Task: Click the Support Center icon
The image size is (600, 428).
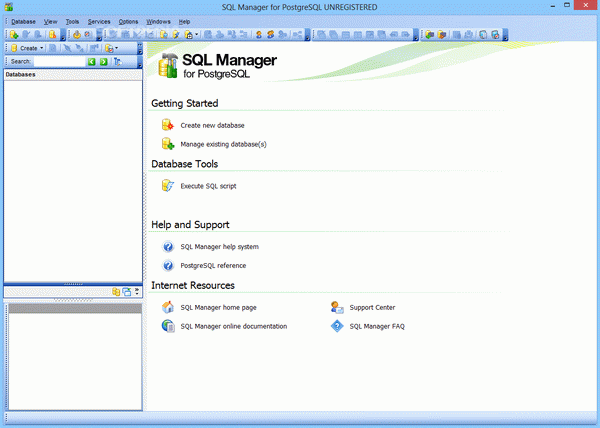Action: tap(337, 307)
